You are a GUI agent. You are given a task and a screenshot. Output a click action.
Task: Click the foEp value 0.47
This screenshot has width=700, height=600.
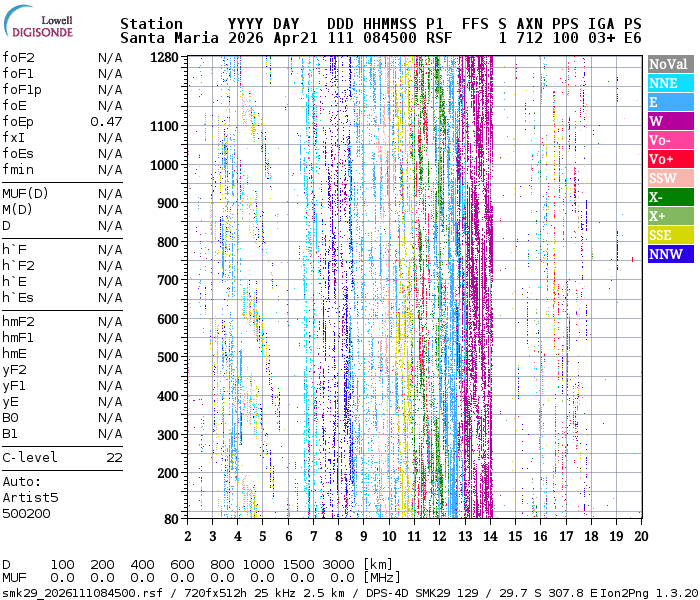click(x=106, y=121)
